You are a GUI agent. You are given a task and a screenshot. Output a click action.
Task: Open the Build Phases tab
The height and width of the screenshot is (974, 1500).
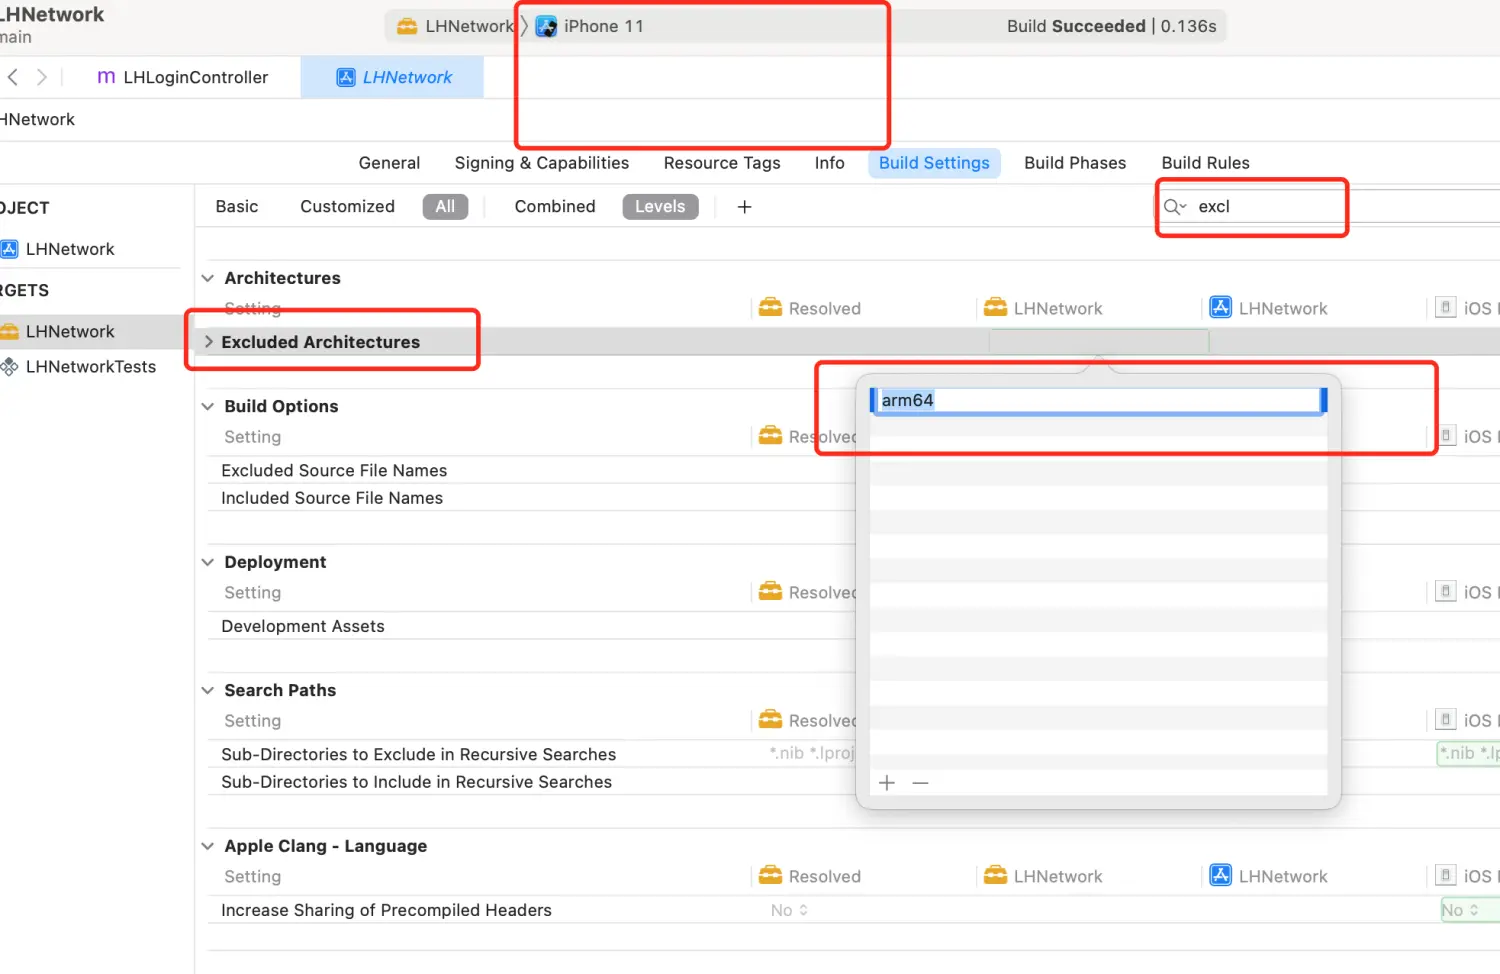tap(1075, 163)
